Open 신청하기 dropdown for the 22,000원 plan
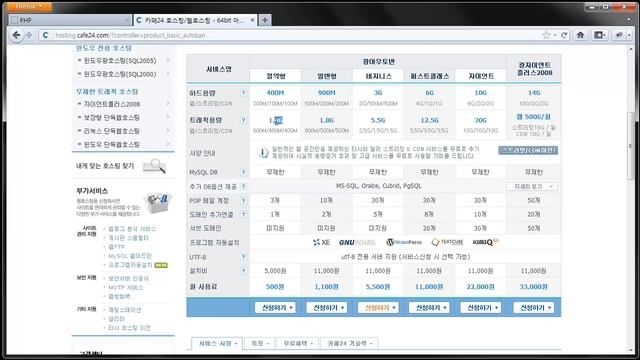The height and width of the screenshot is (360, 640). pos(480,308)
